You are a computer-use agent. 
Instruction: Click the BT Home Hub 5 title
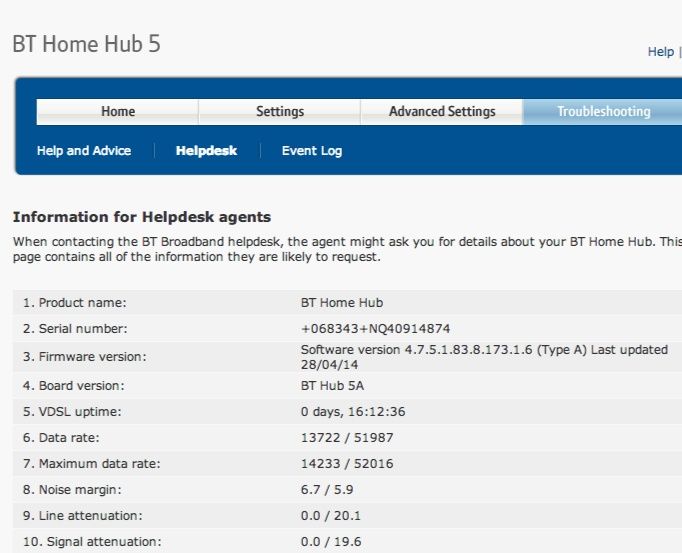87,44
